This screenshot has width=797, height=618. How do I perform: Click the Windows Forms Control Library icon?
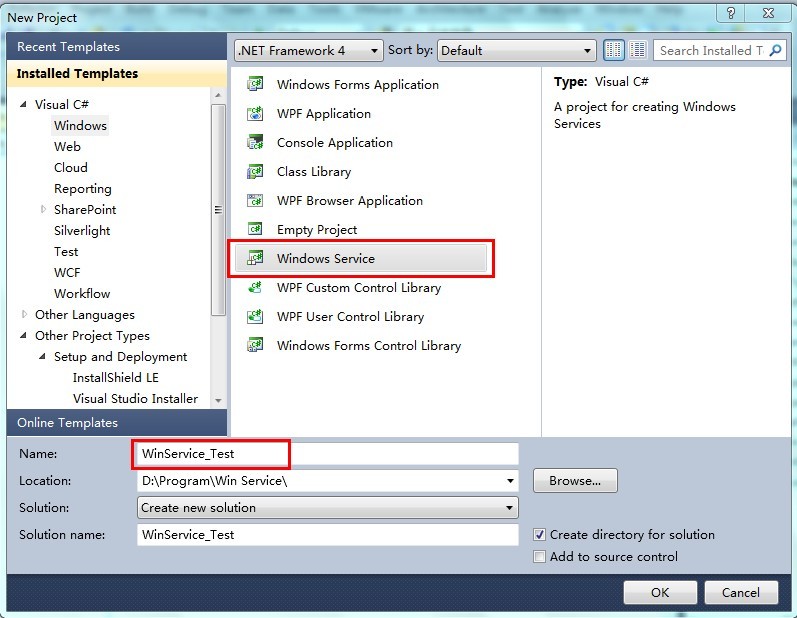pos(255,346)
